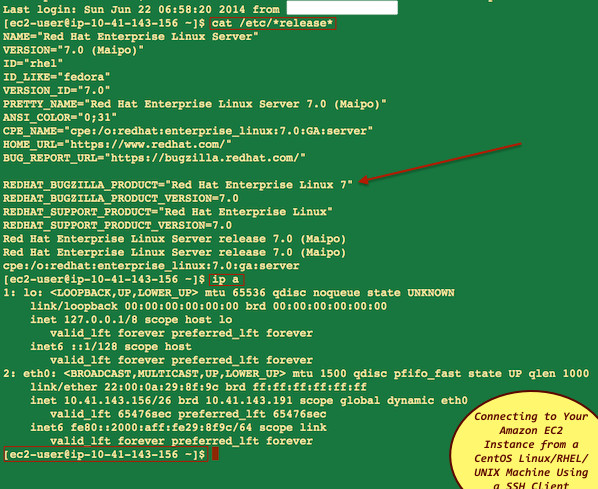Click the '2: eth0:' interface line

(296, 373)
